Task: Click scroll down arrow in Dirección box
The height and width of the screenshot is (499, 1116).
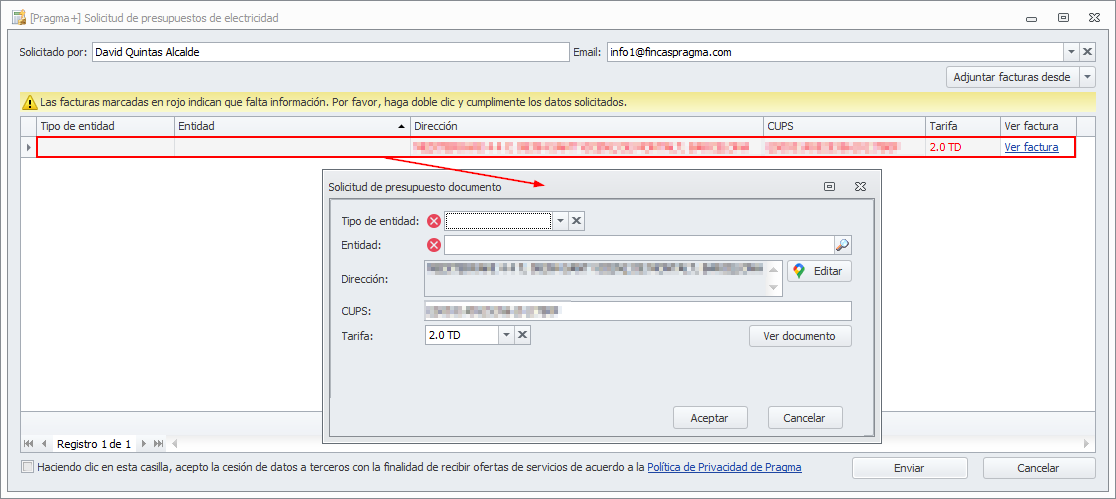Action: 774,288
